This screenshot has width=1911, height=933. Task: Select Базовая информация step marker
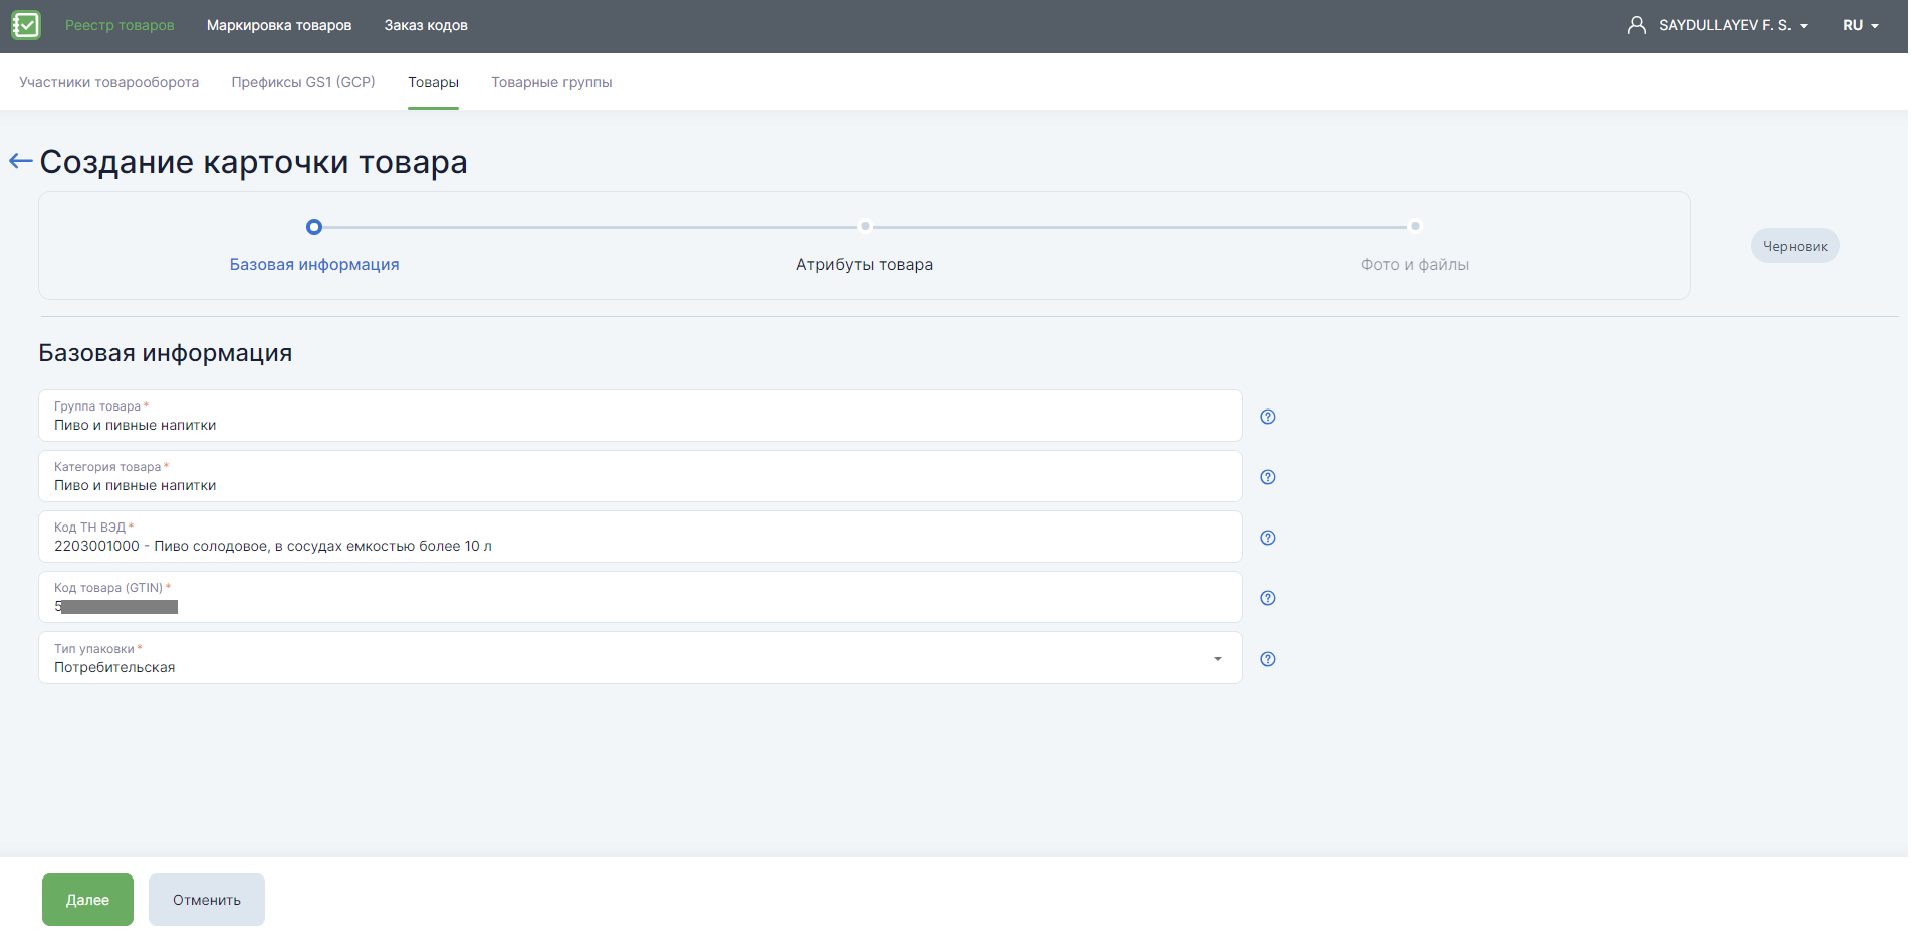point(314,227)
